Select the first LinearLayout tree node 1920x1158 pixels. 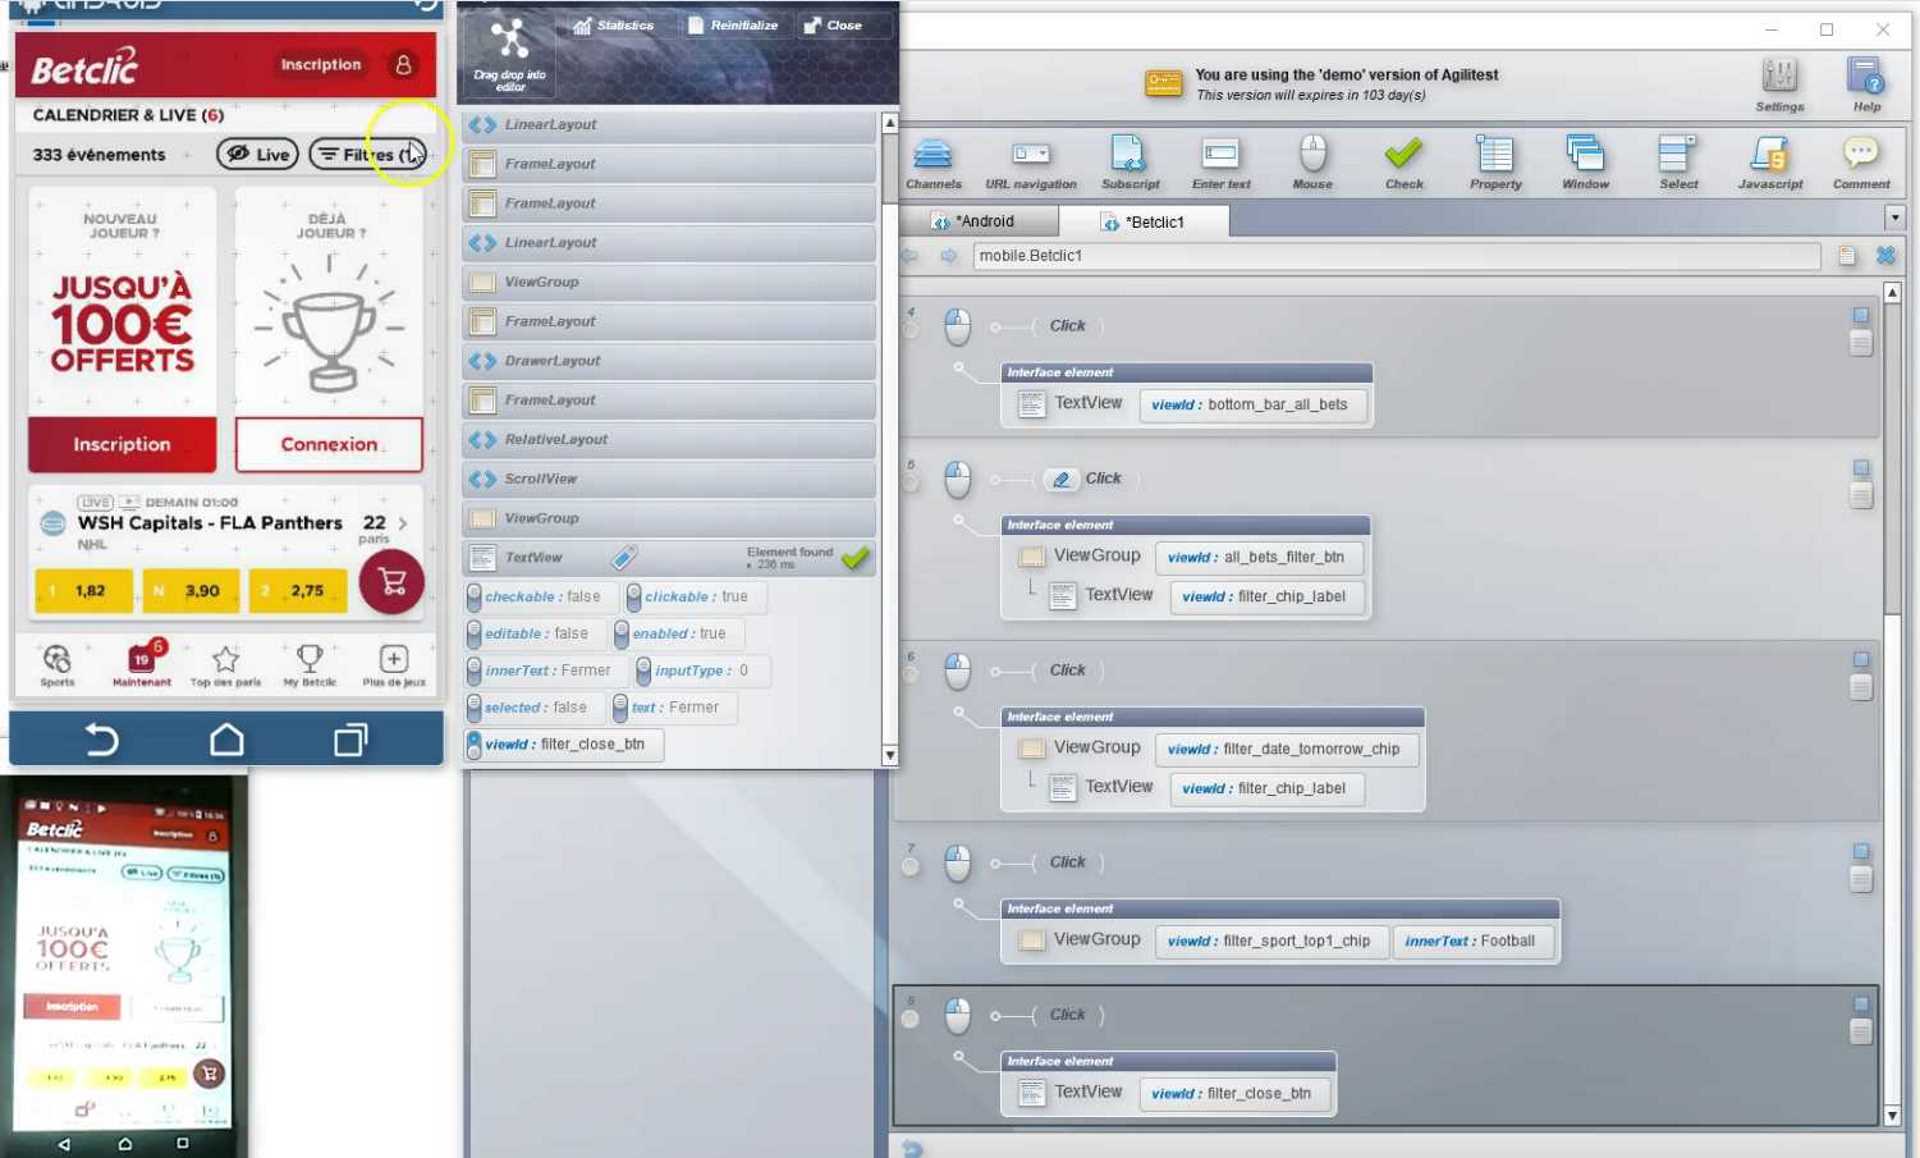coord(669,125)
